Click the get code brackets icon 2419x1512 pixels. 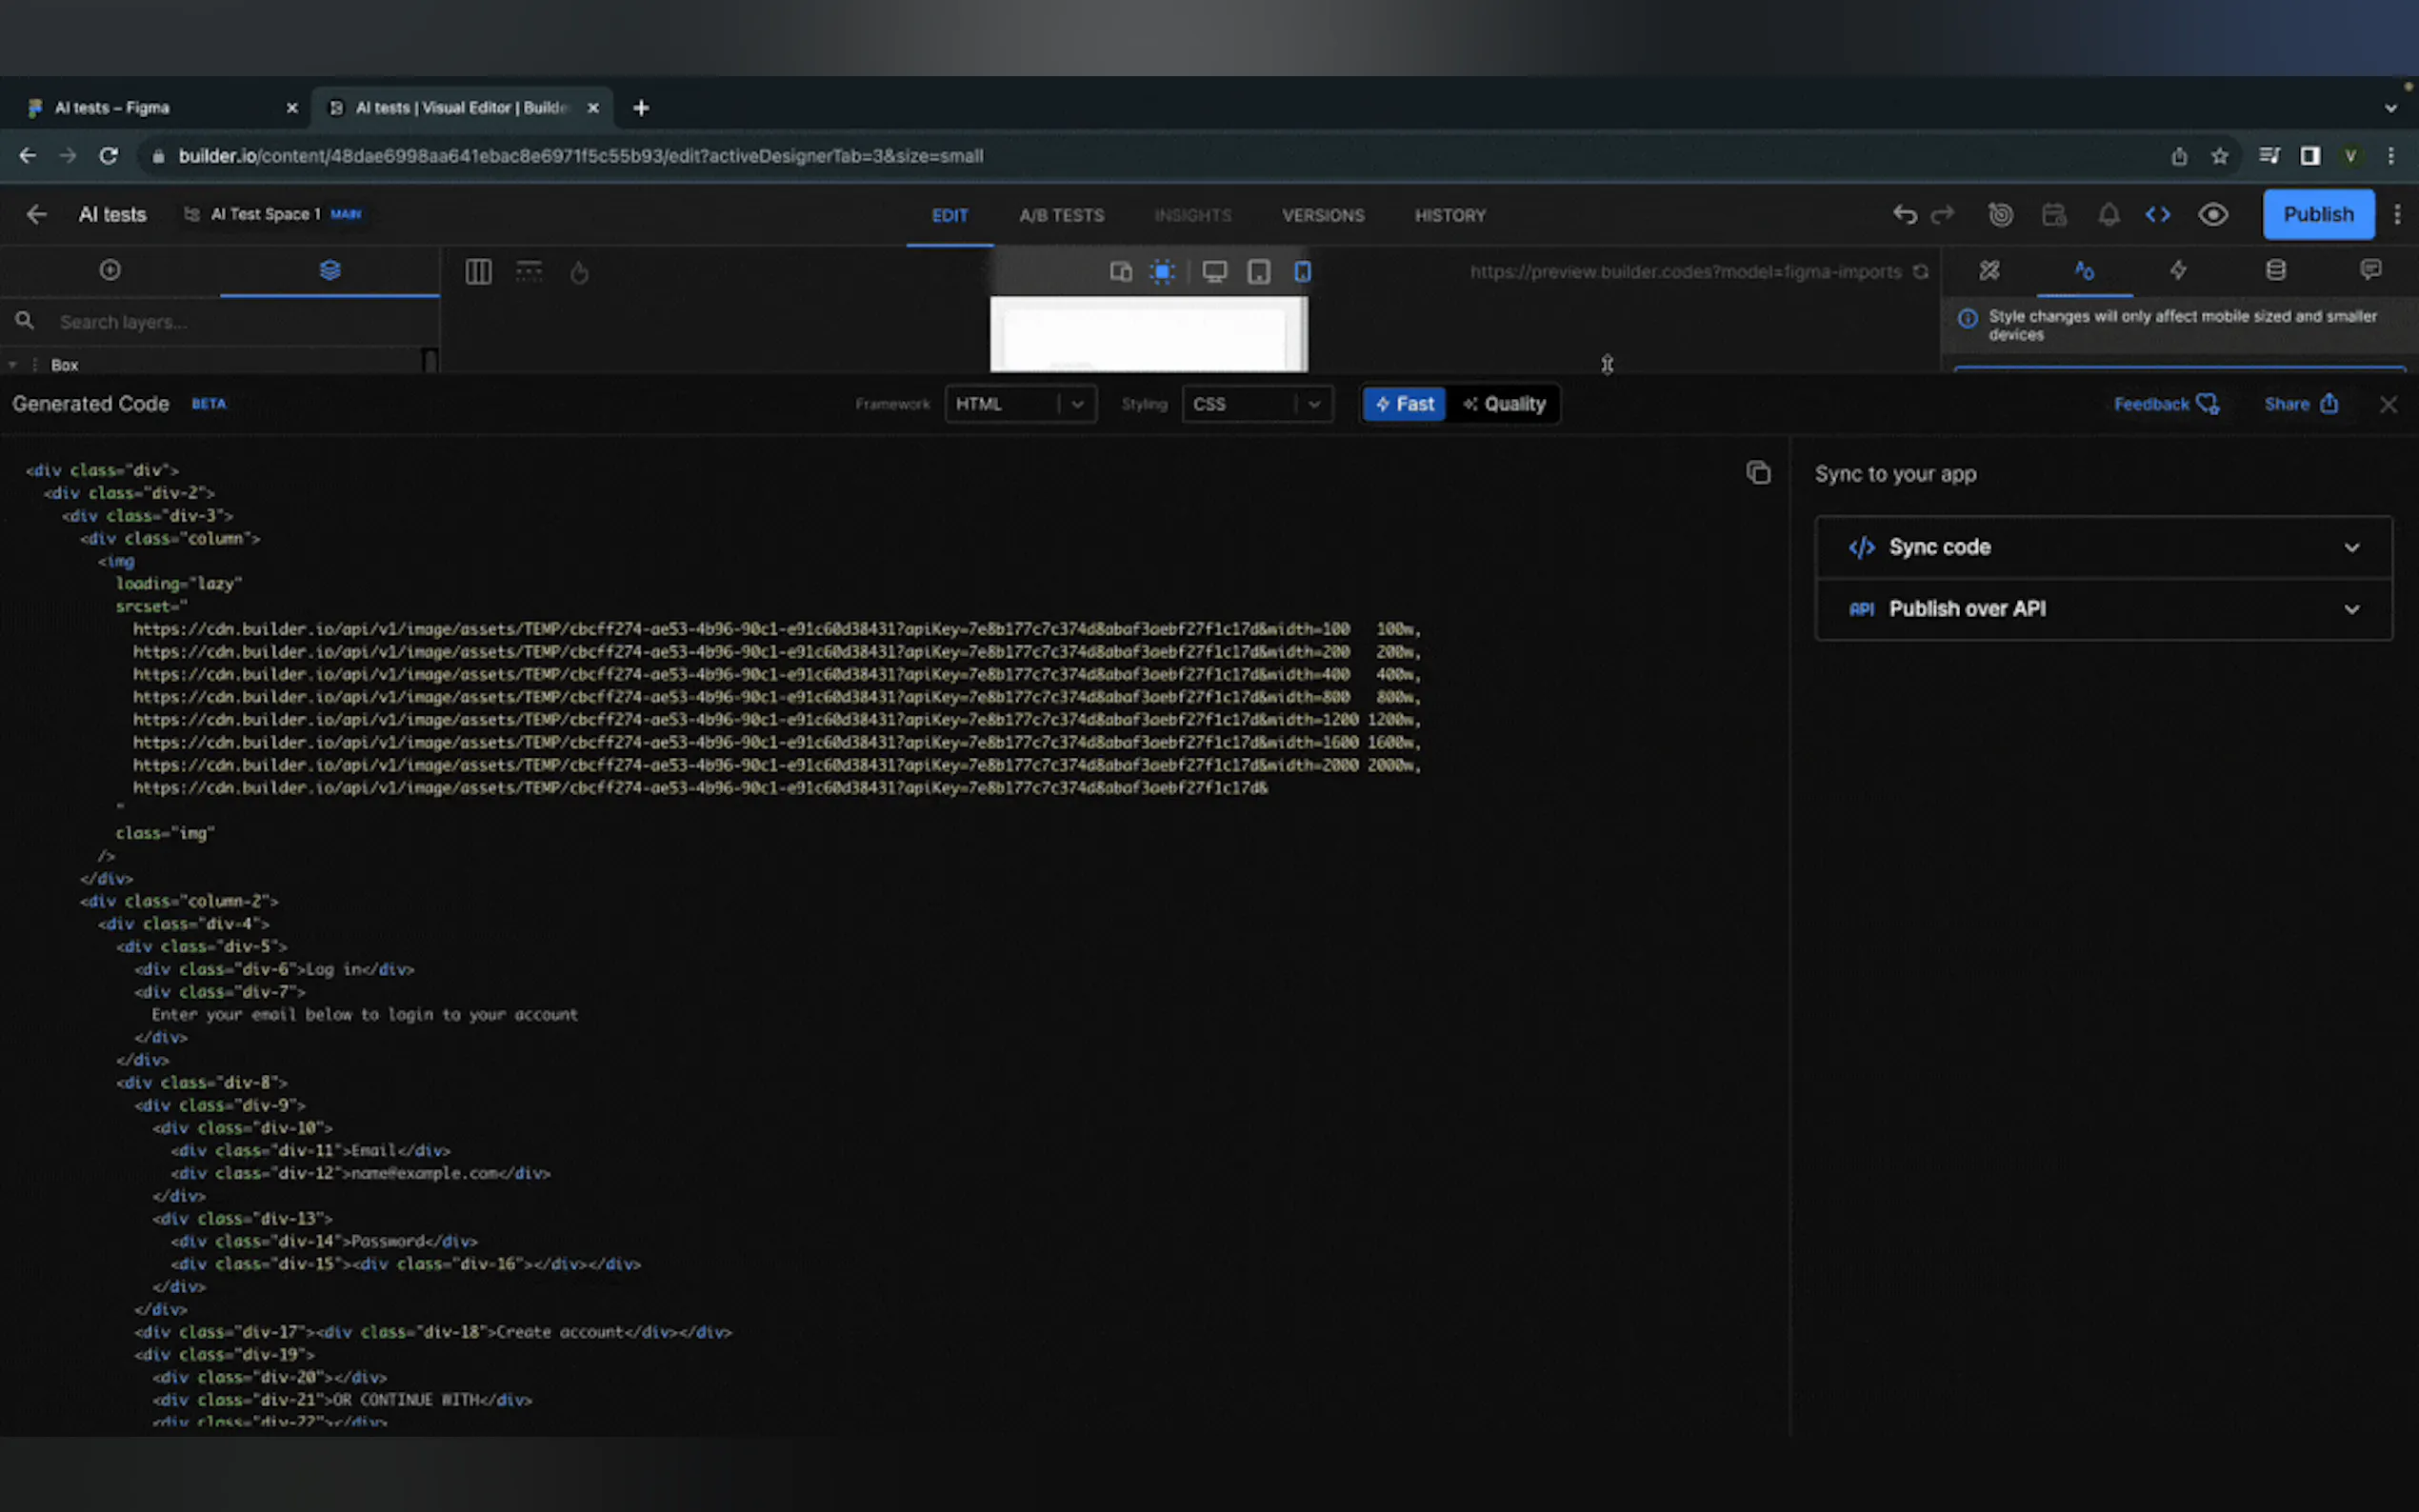pyautogui.click(x=2157, y=215)
